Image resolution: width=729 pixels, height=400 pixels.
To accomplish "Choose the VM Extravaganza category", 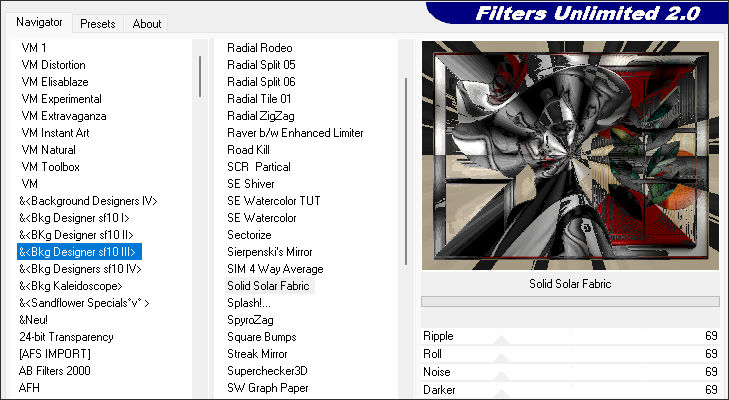I will [x=65, y=116].
